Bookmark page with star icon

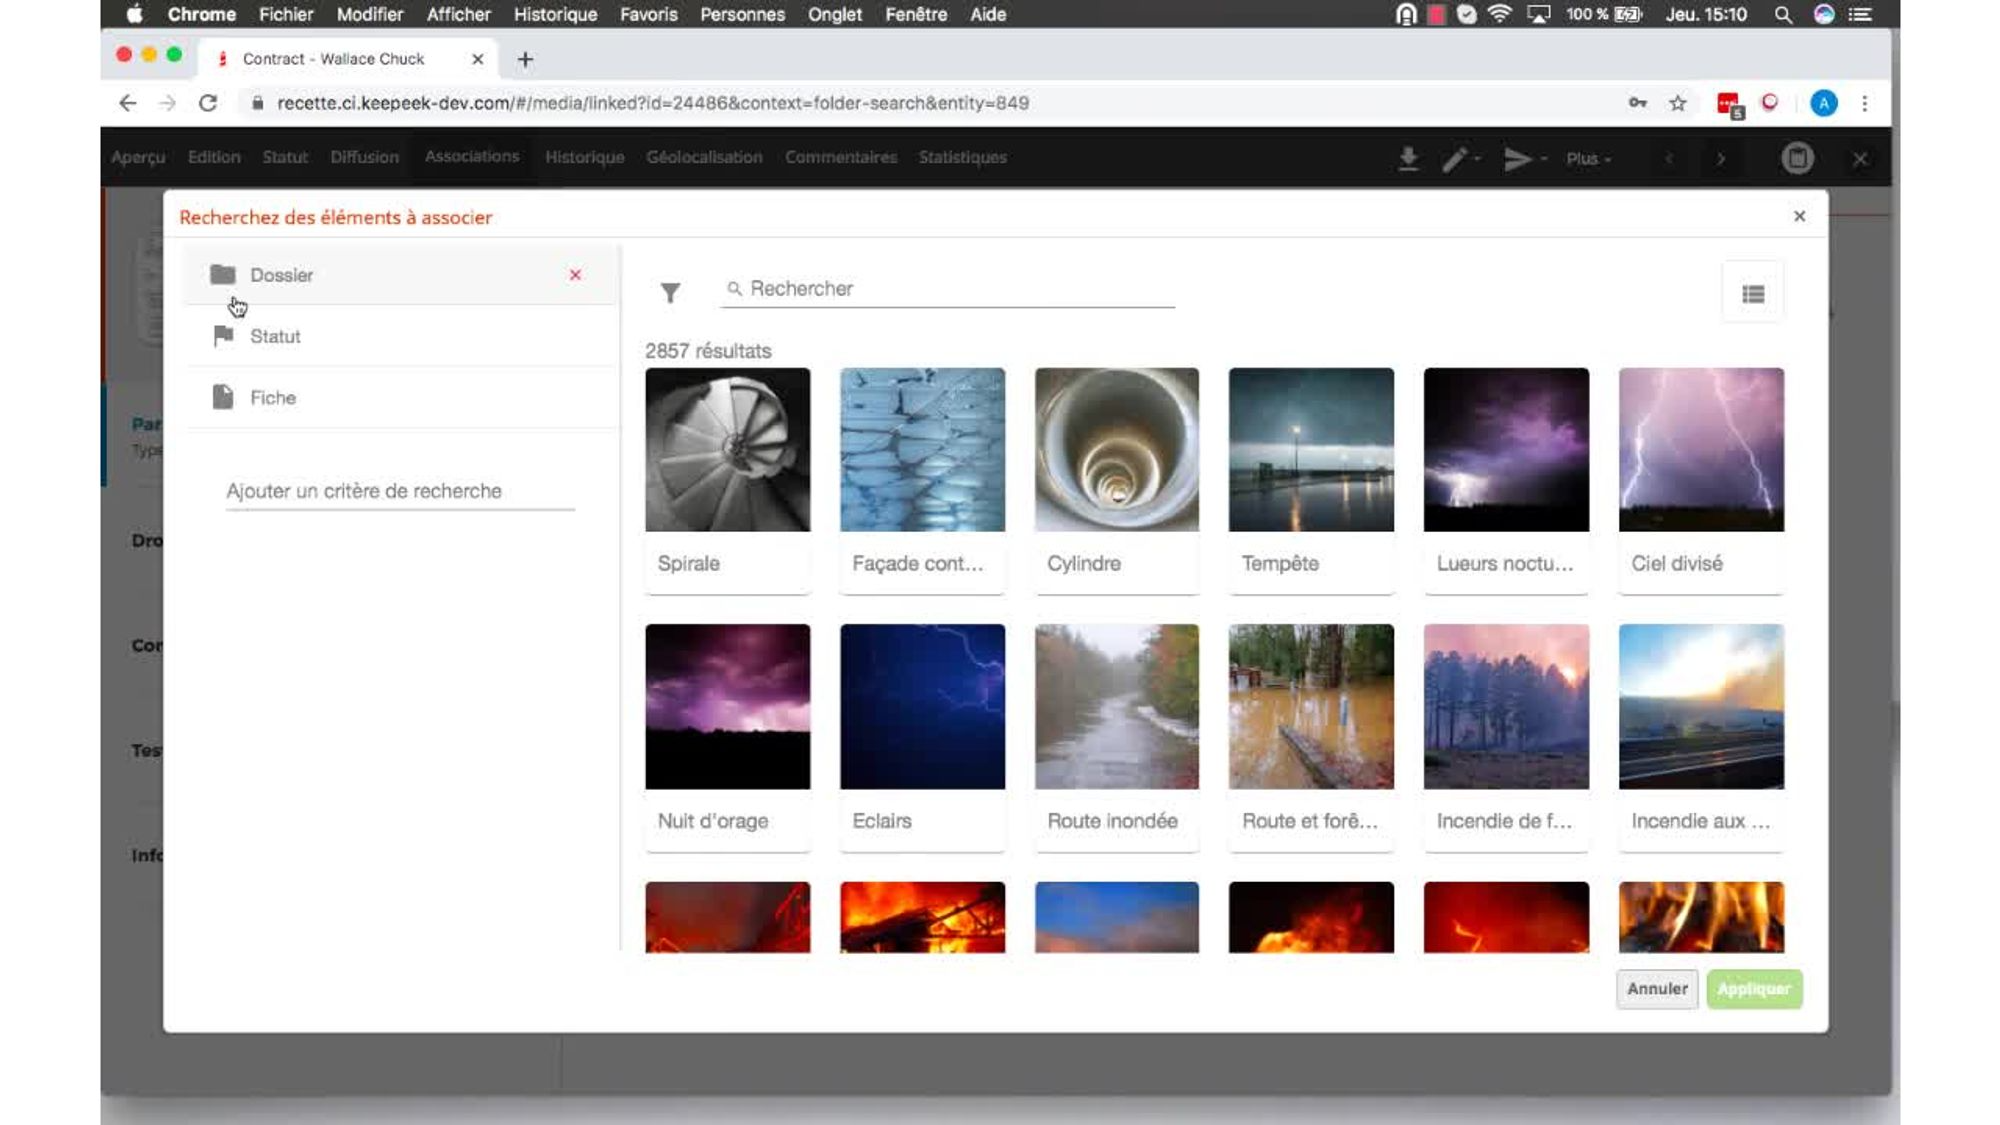(1678, 103)
